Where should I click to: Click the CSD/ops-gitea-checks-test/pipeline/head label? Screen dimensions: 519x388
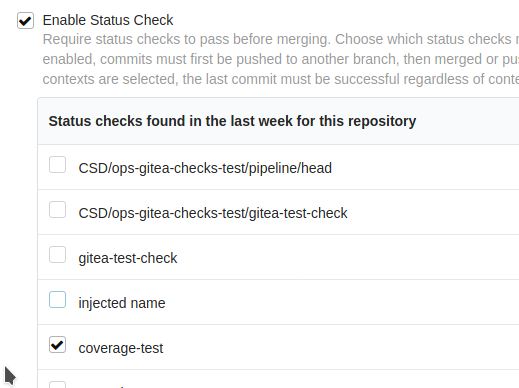(x=205, y=168)
